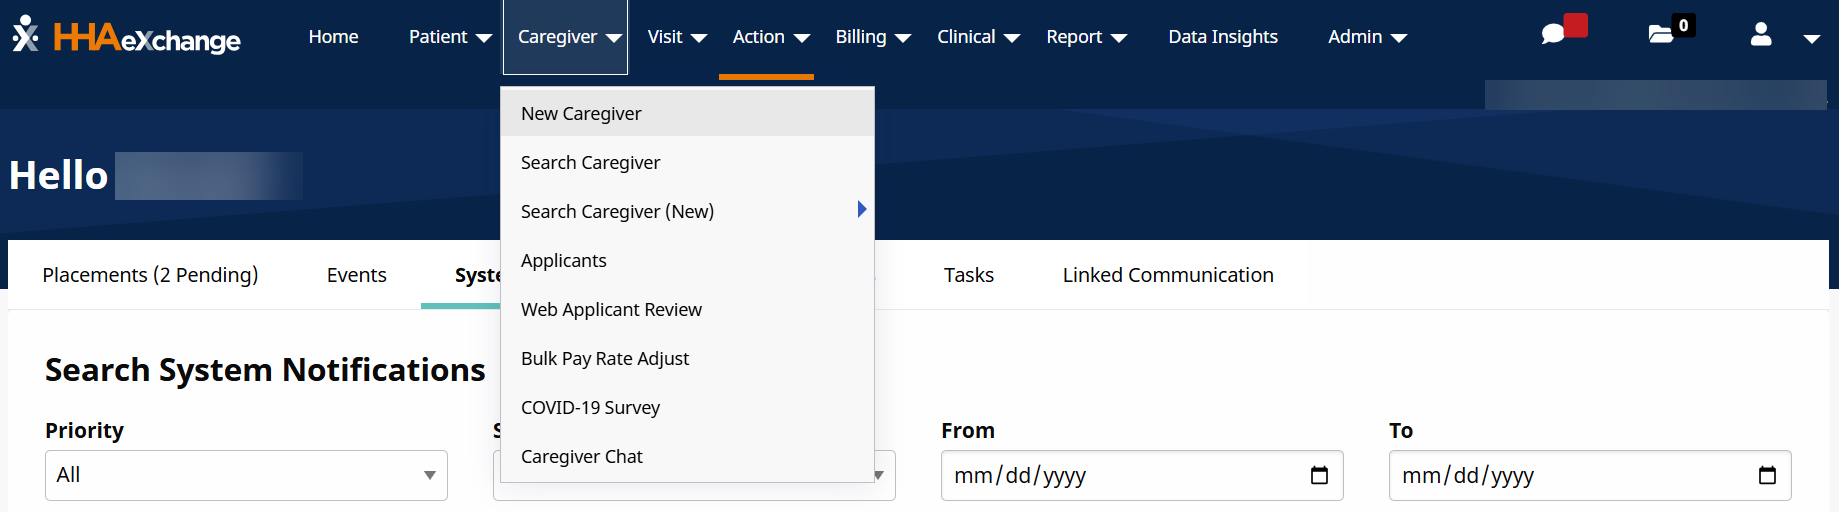Screen dimensions: 1839x512
Task: Click the HHAeXchange logo
Action: [127, 37]
